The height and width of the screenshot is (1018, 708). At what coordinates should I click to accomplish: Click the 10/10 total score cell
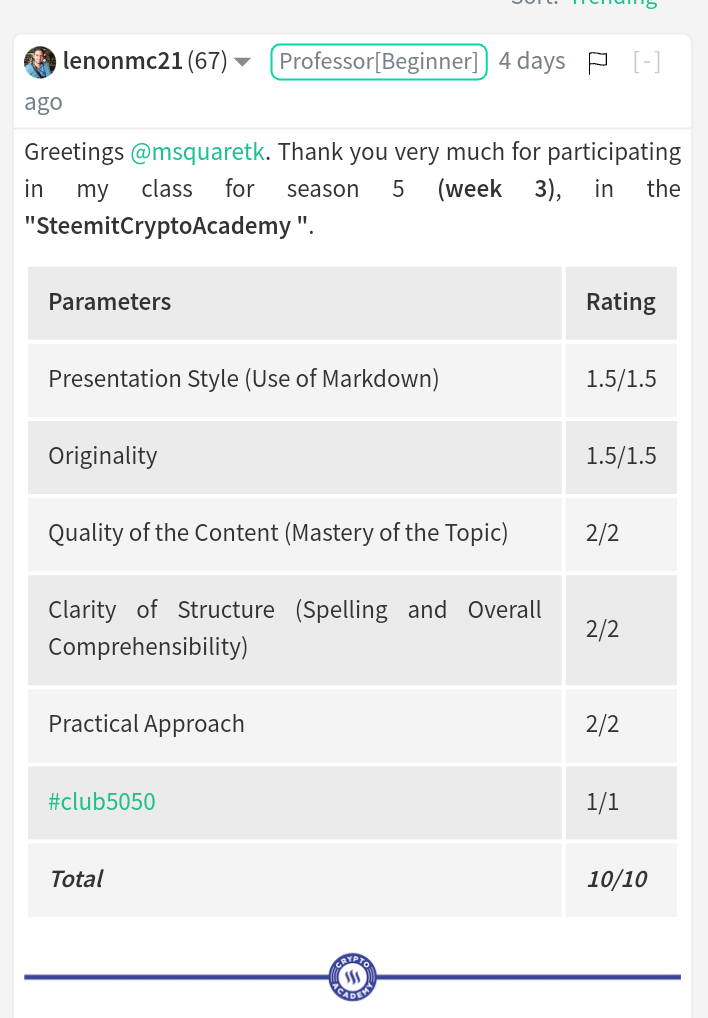[617, 879]
